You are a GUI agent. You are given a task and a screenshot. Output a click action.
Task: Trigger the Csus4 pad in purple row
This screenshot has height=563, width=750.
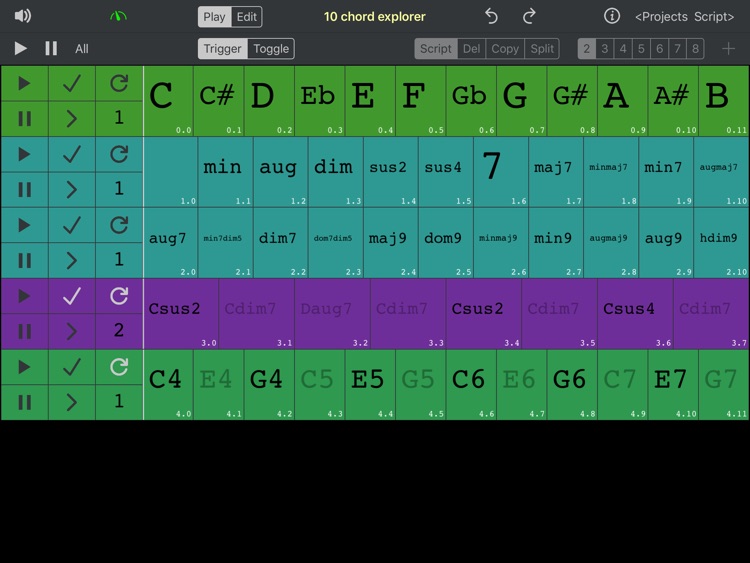(x=635, y=313)
